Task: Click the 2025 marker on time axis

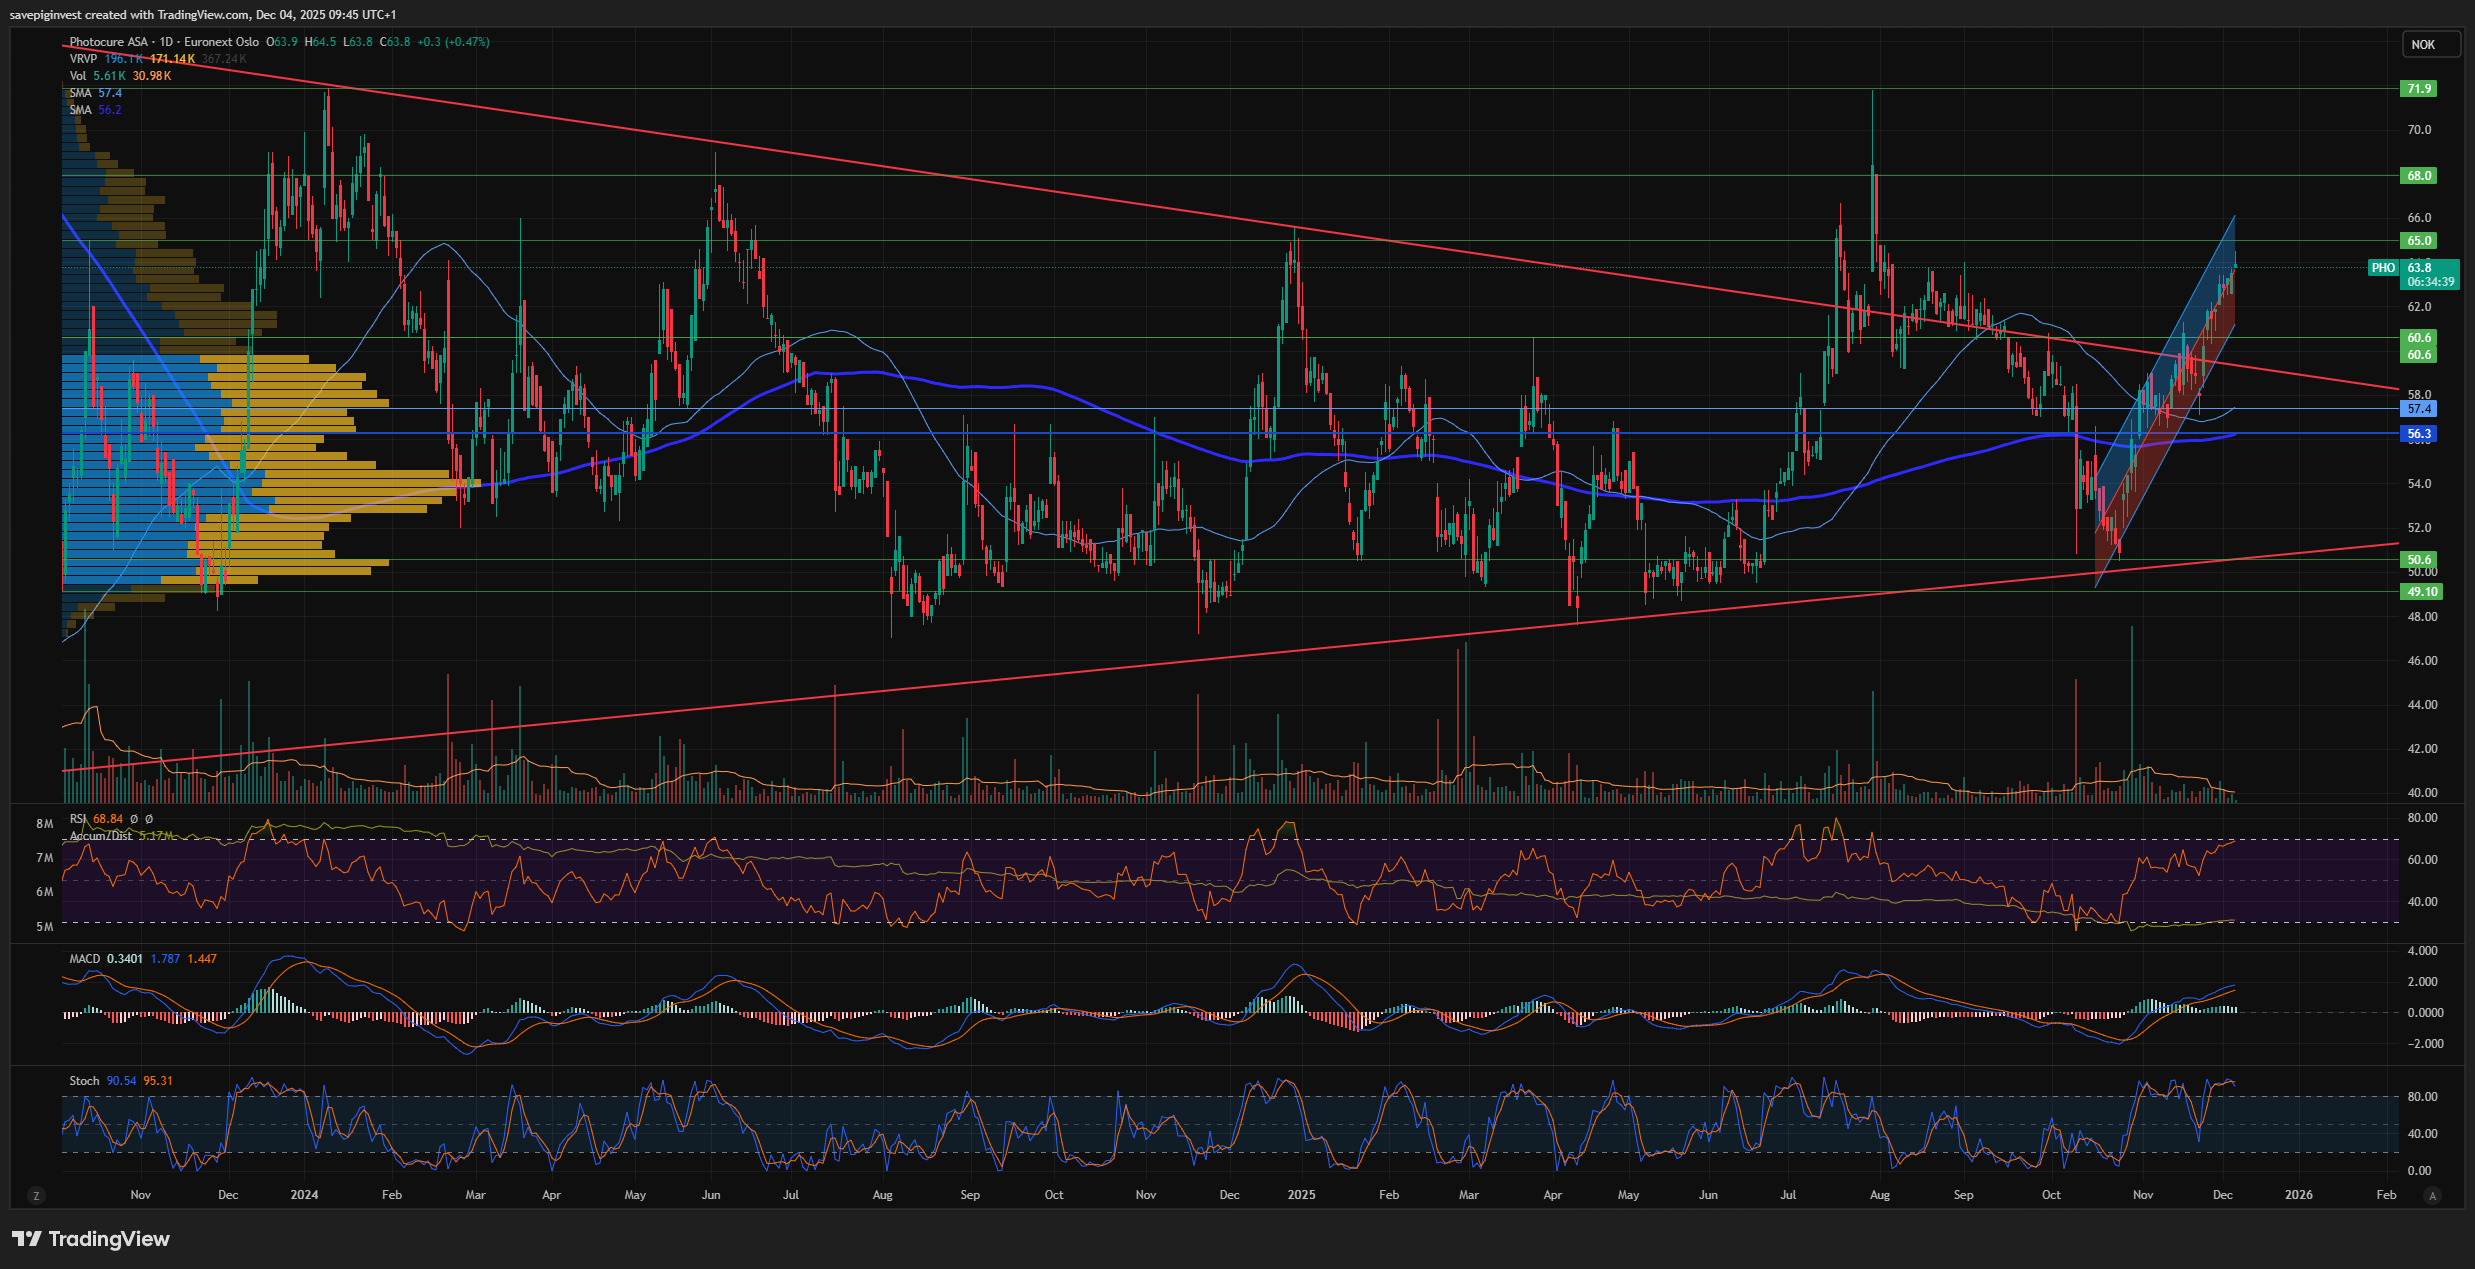Action: pos(1301,1195)
